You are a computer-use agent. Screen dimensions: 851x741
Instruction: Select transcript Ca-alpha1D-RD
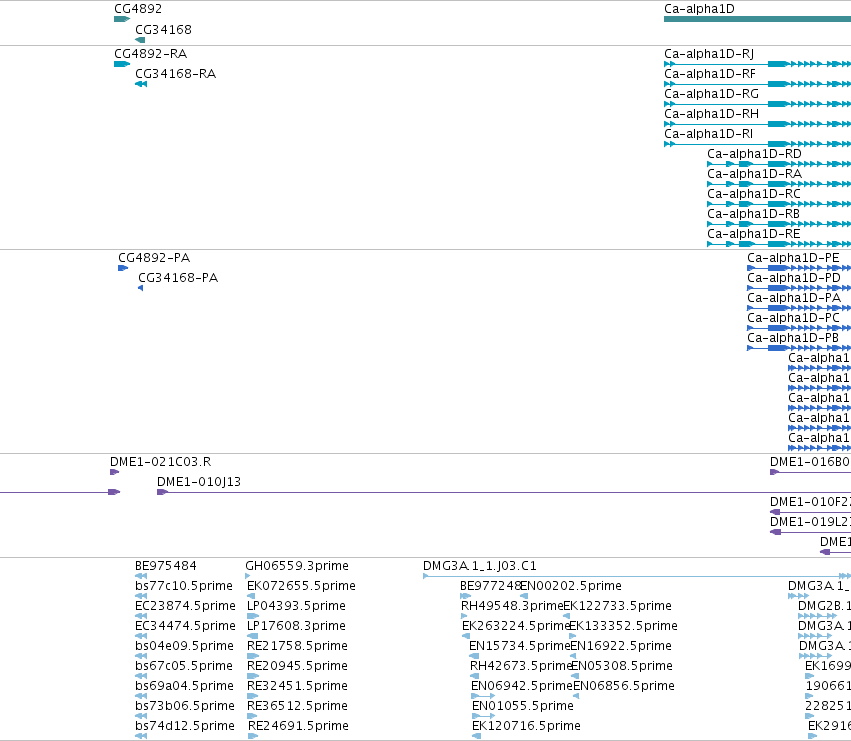click(x=754, y=154)
